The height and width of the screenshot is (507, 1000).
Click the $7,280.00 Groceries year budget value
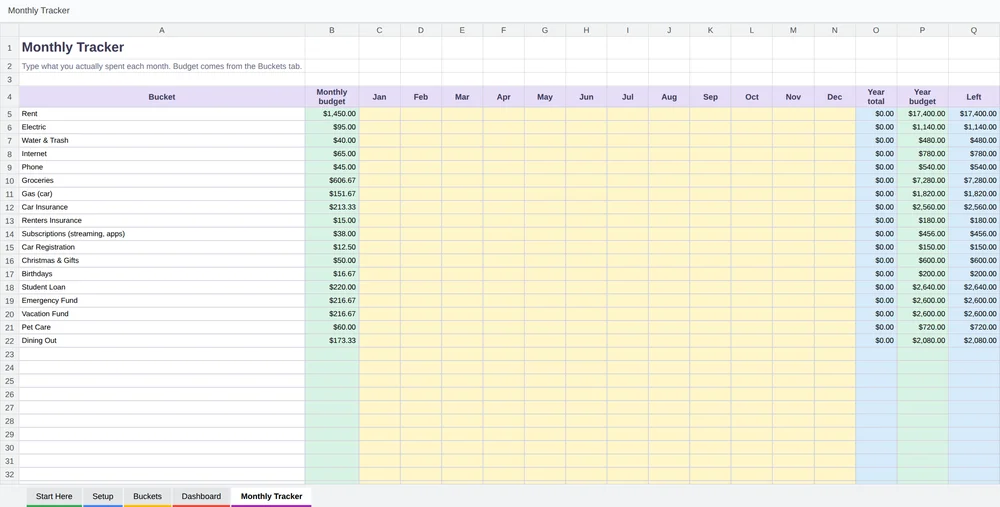tap(922, 180)
